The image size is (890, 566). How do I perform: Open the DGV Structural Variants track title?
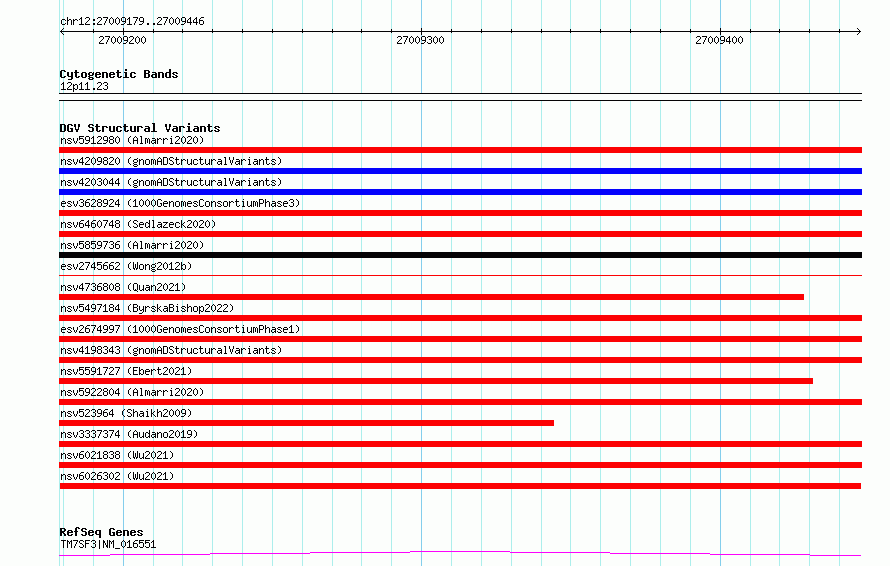(140, 128)
